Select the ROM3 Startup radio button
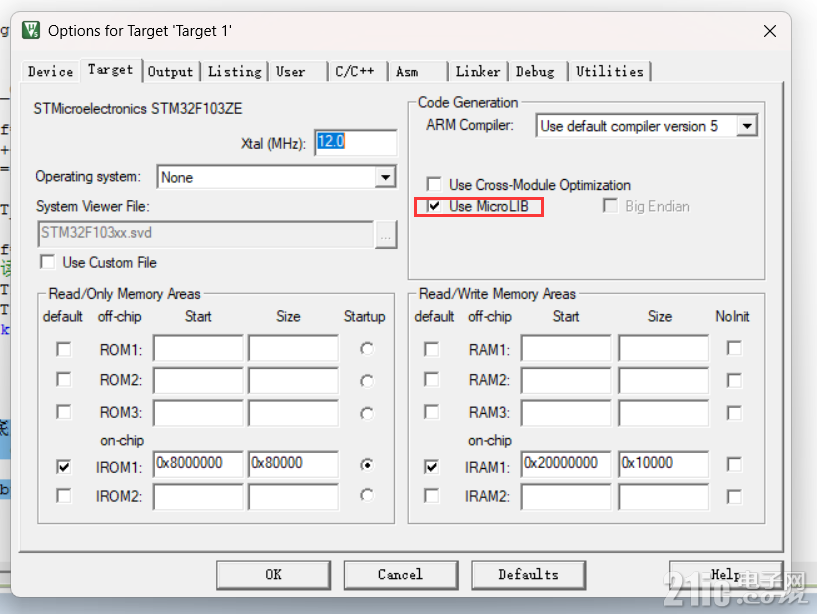 pos(367,413)
